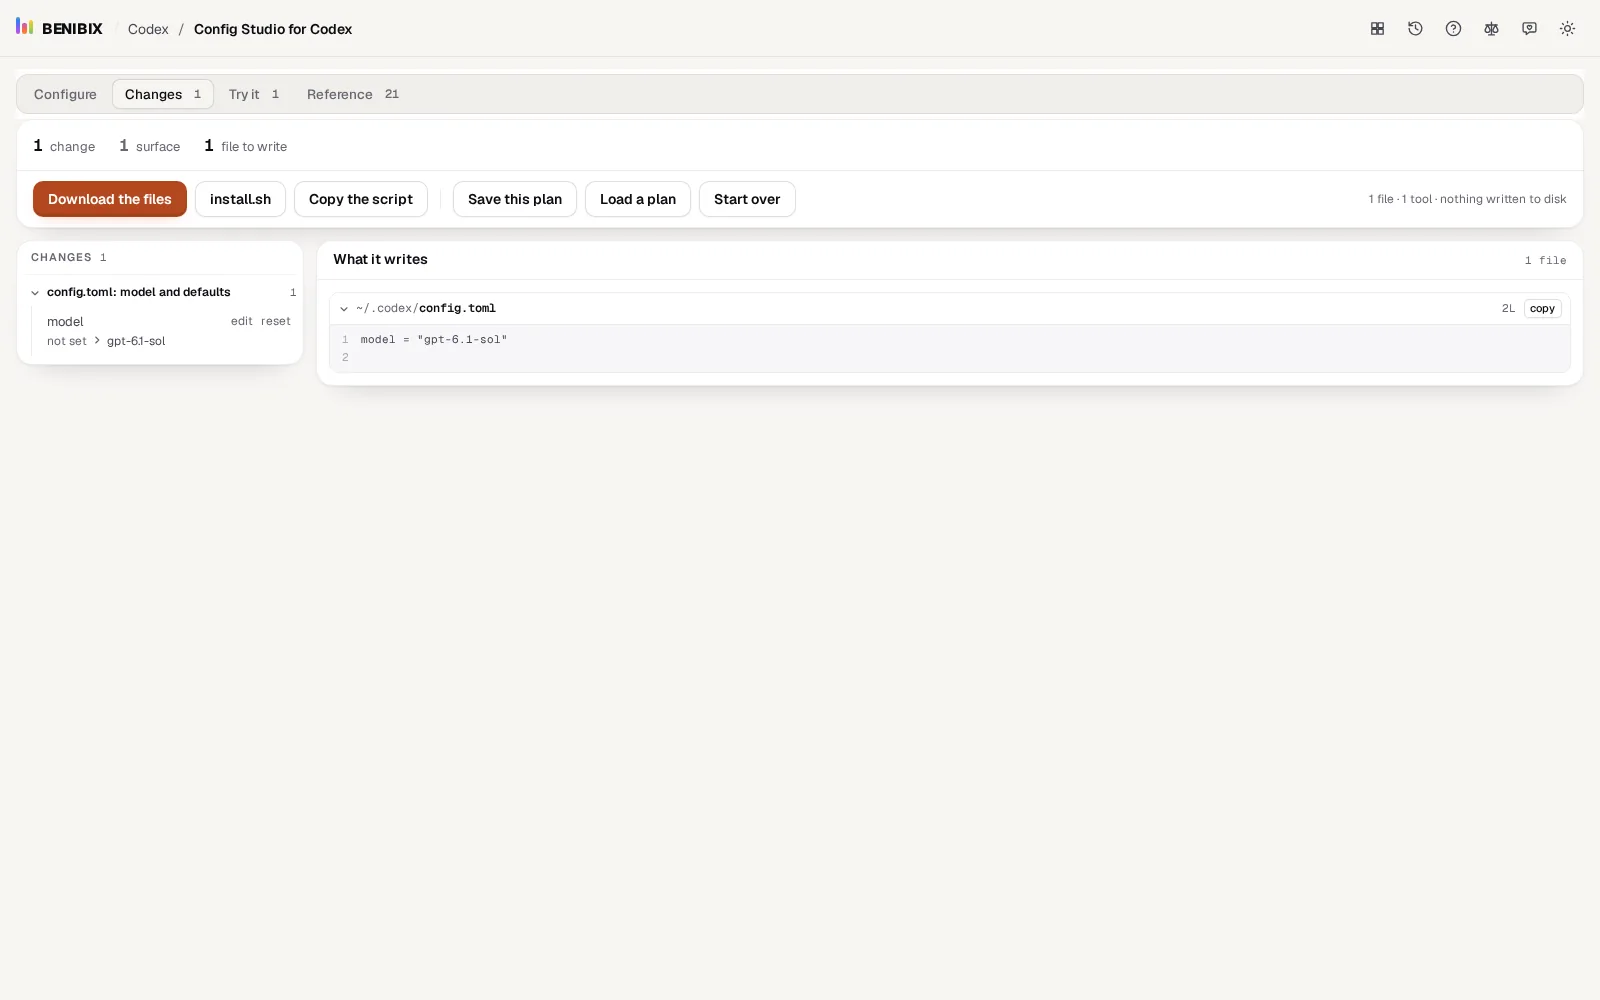Switch to the Configure tab

65,94
